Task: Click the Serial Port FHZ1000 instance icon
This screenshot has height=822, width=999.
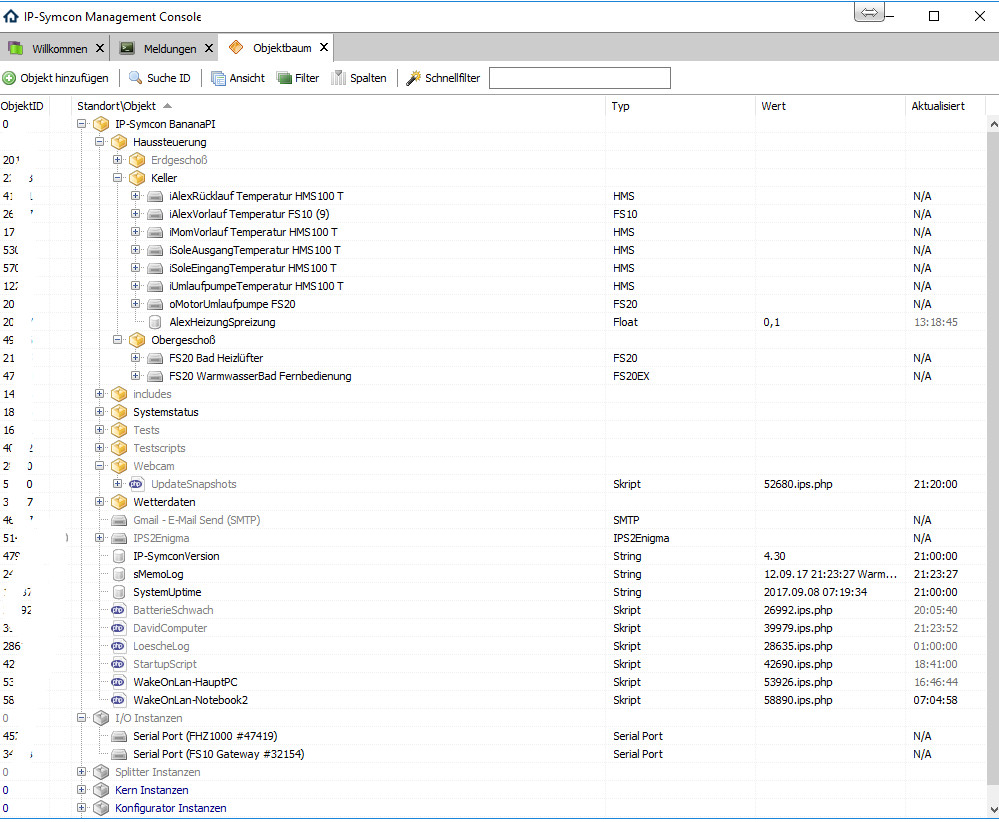Action: (119, 737)
